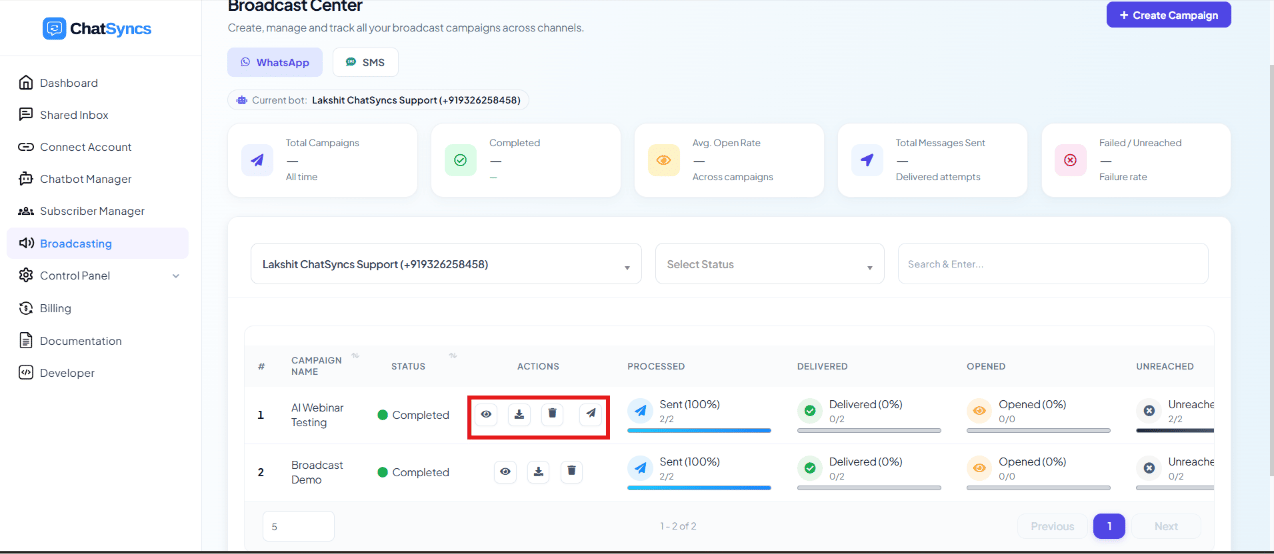Go to the Next page

pos(1166,526)
